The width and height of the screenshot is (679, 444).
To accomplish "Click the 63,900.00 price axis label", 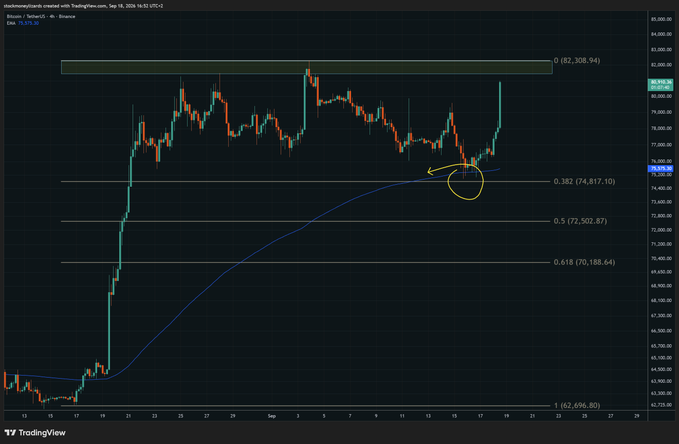I will (661, 381).
